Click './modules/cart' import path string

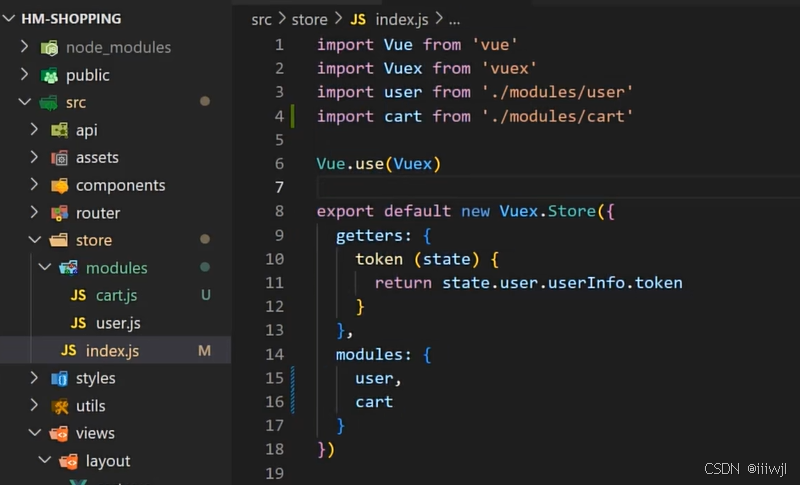557,116
